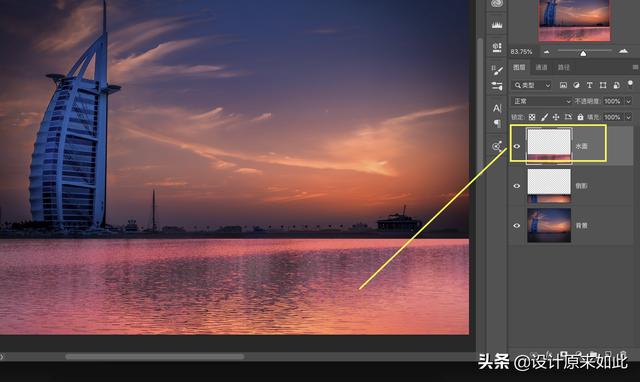This screenshot has width=640, height=382.
Task: Hide the 水面 layer with the eye icon
Action: coord(517,146)
